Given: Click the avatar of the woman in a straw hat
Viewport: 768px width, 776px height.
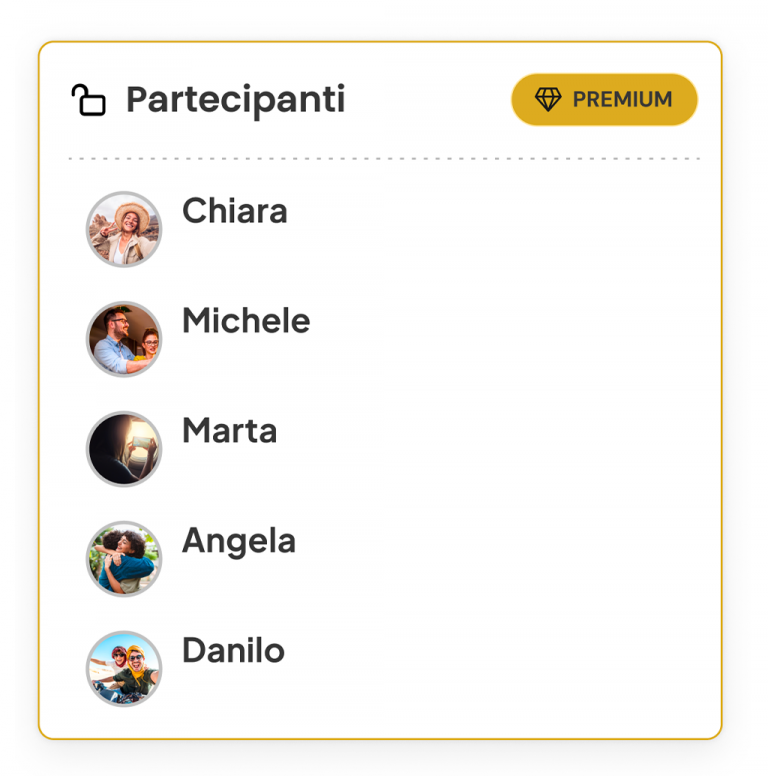Looking at the screenshot, I should point(124,229).
